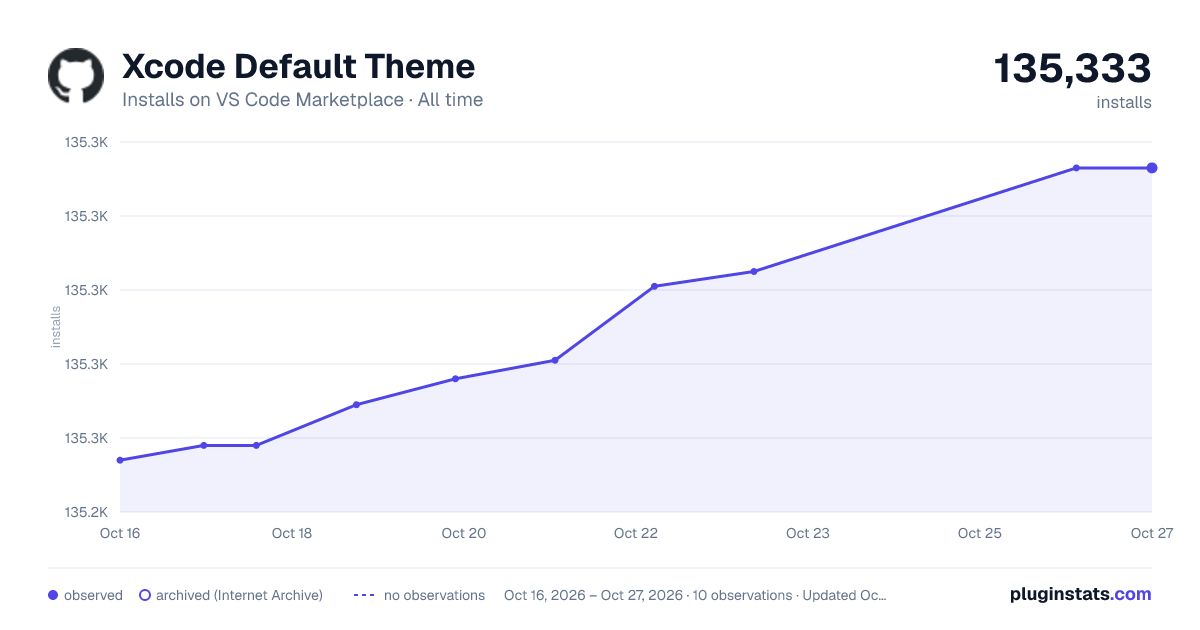This screenshot has height=630, width=1200.
Task: Click the filled observed legend dot
Action: tap(53, 595)
